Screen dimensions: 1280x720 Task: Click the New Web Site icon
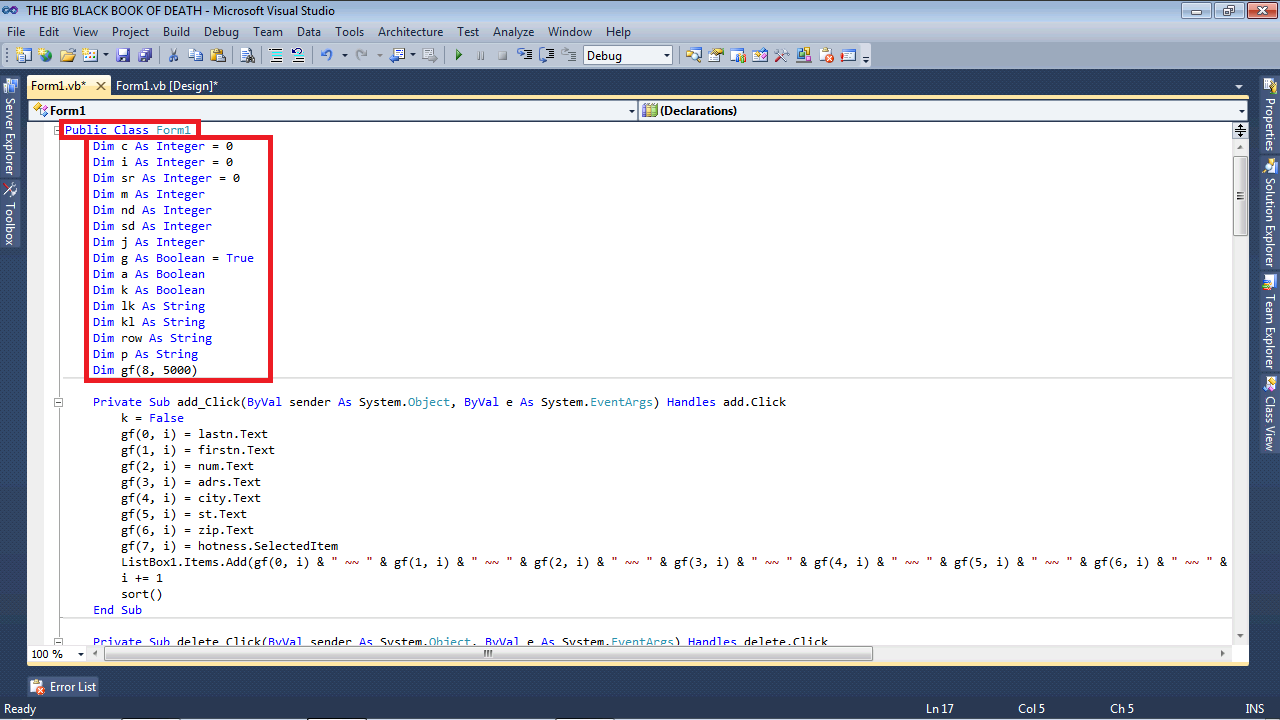(x=45, y=56)
